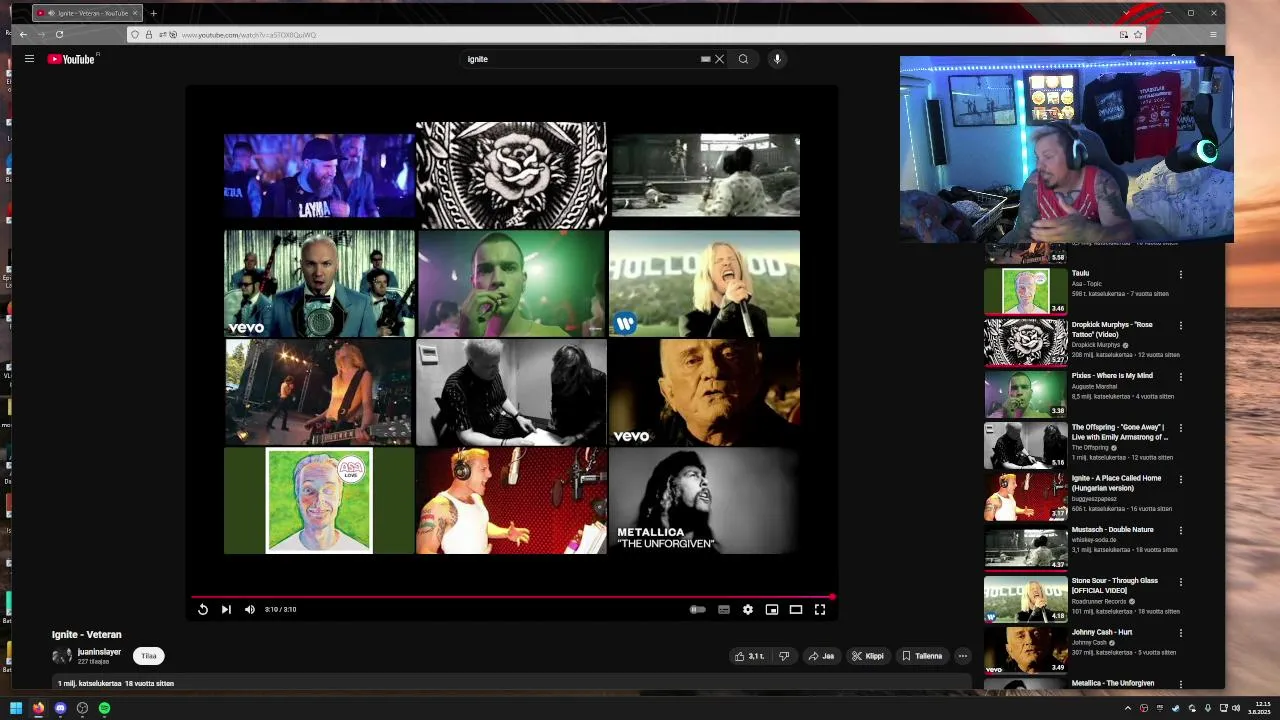Screen dimensions: 1280x720
Task: Open options menu for Johnny Cash Hurt
Action: (x=1181, y=633)
